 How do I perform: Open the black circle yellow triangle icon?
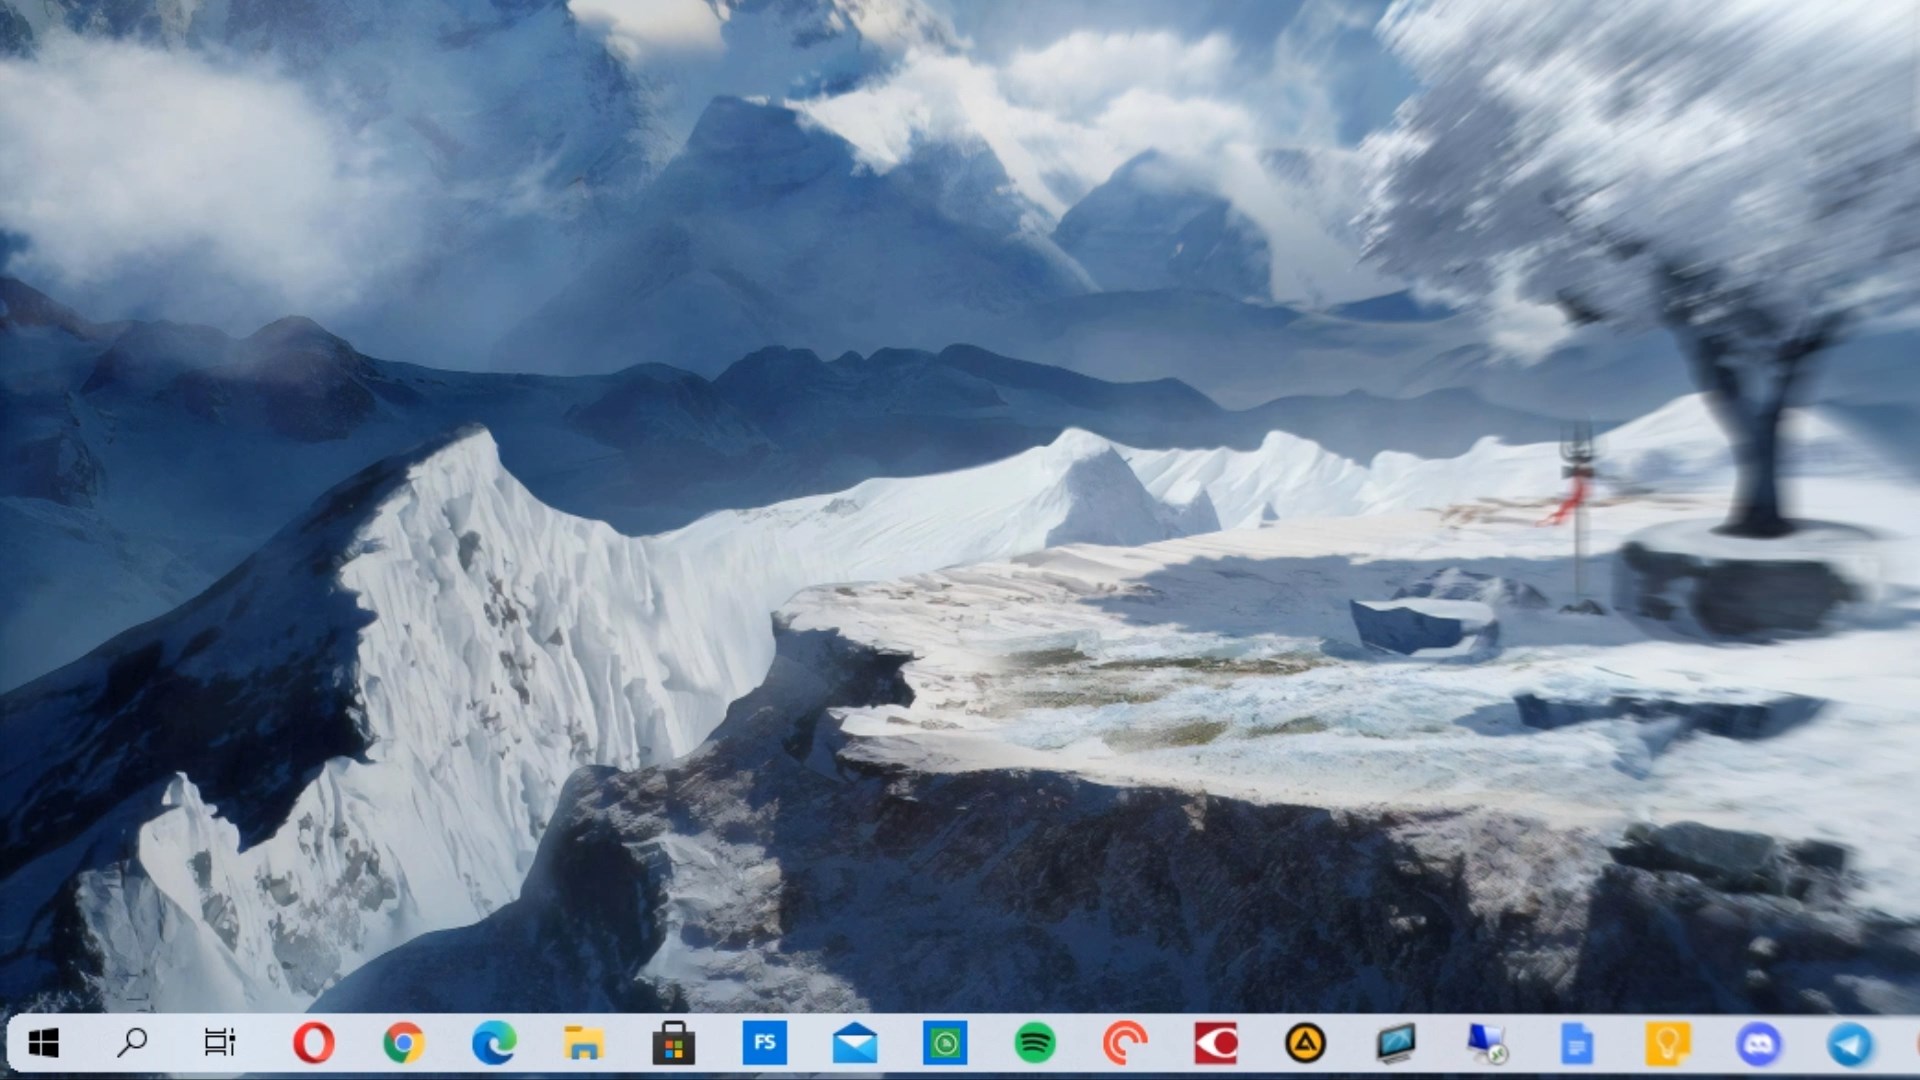pyautogui.click(x=1305, y=1044)
